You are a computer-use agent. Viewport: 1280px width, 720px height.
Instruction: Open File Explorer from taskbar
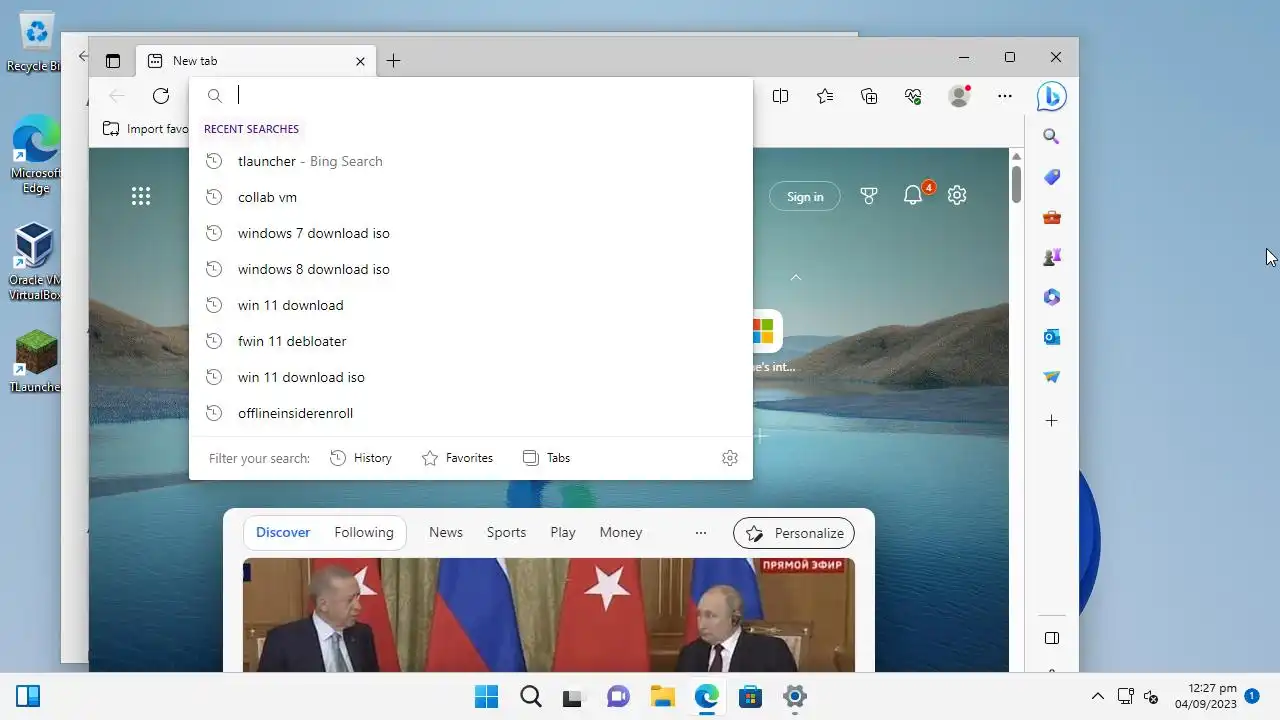tap(662, 697)
